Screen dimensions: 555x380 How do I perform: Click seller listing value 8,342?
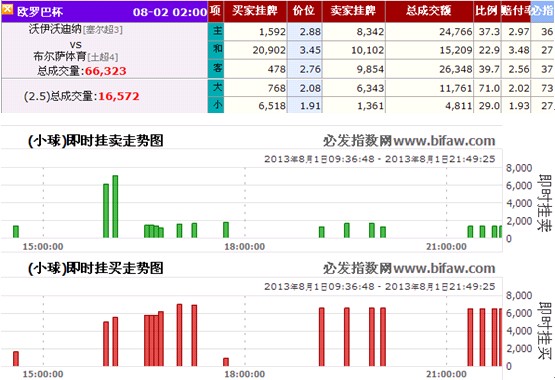coord(370,32)
